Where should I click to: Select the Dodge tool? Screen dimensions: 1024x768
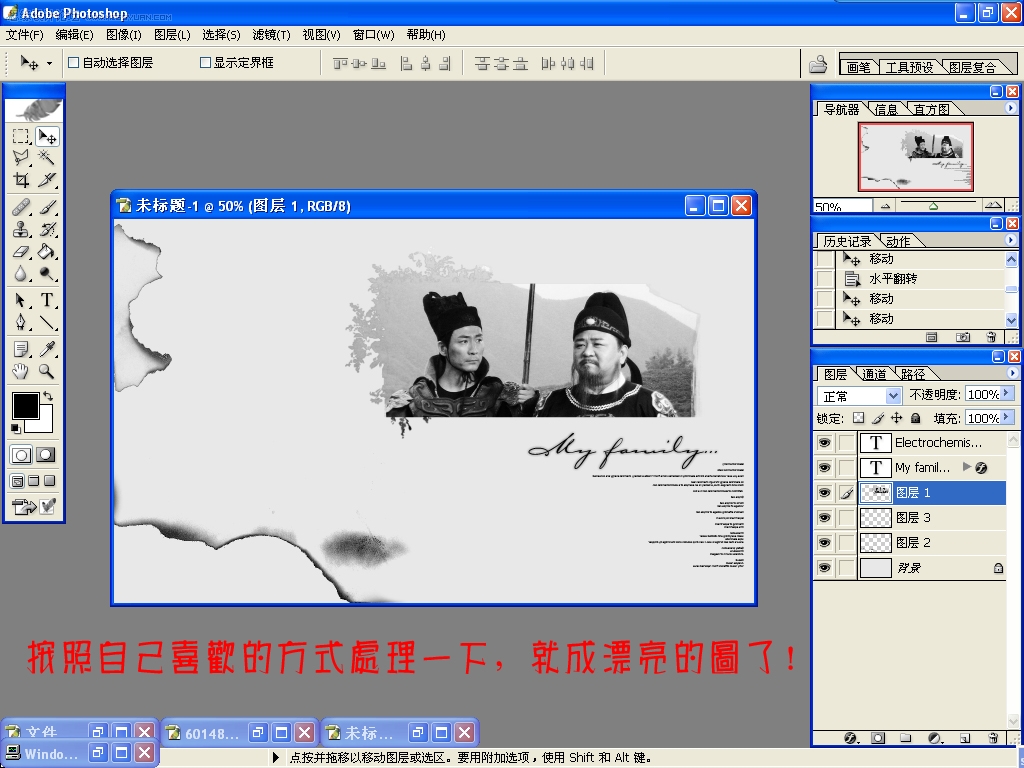[47, 274]
